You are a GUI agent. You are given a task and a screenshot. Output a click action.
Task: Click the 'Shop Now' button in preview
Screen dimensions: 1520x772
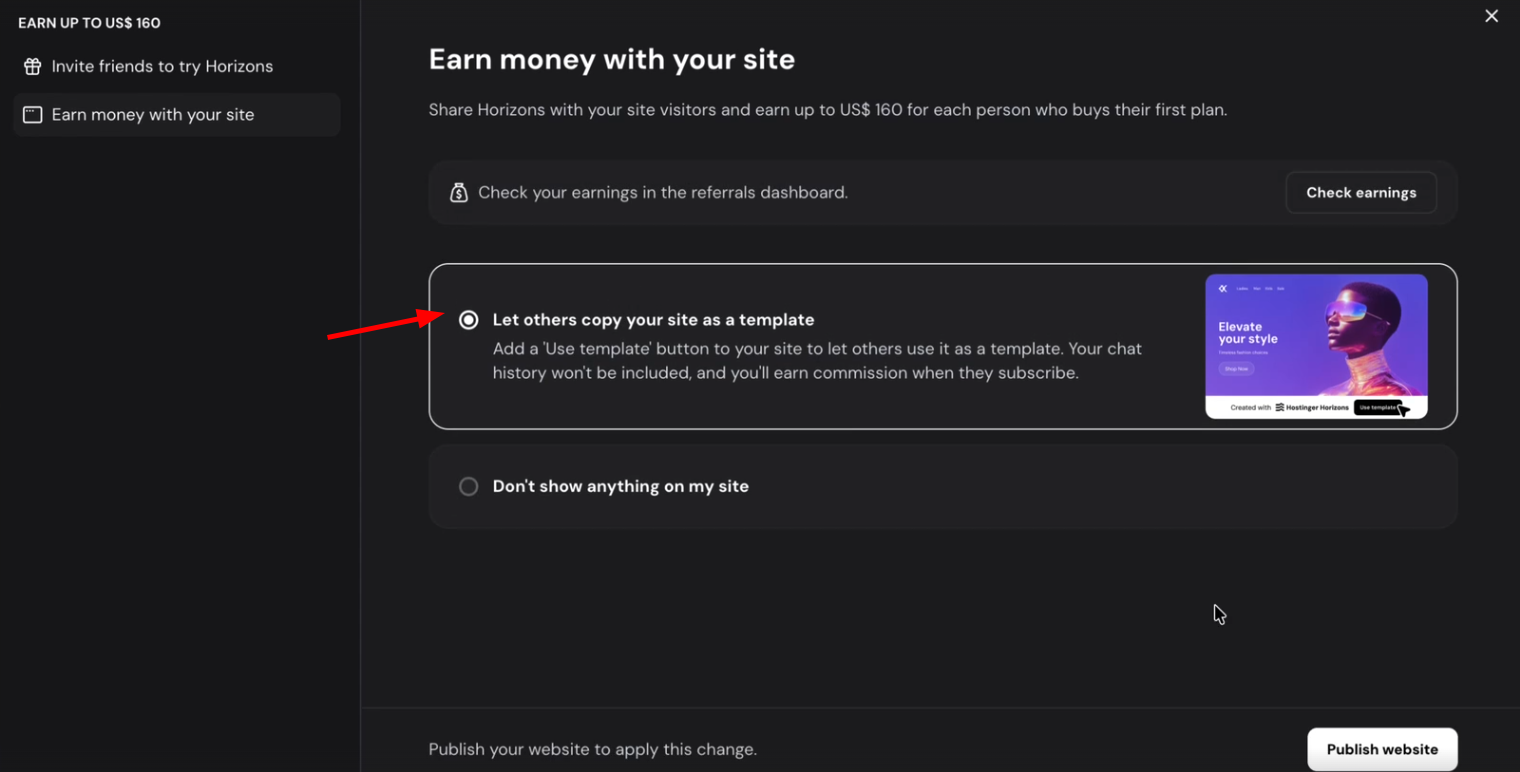(x=1236, y=369)
